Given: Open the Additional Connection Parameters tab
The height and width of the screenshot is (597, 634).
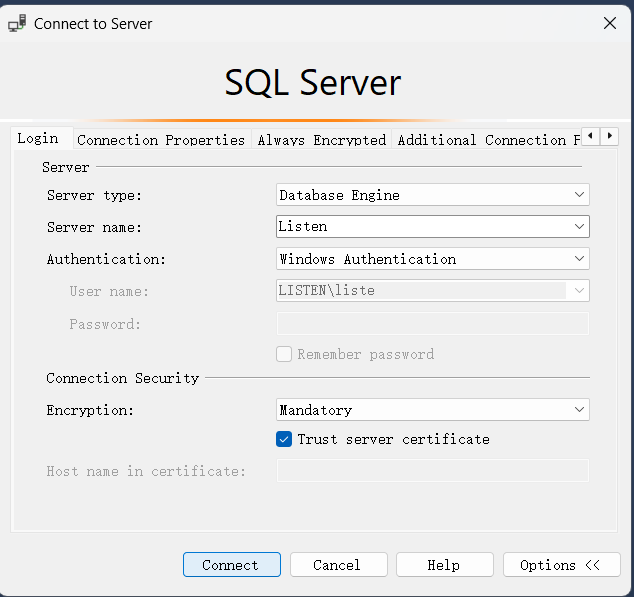Looking at the screenshot, I should tap(488, 140).
